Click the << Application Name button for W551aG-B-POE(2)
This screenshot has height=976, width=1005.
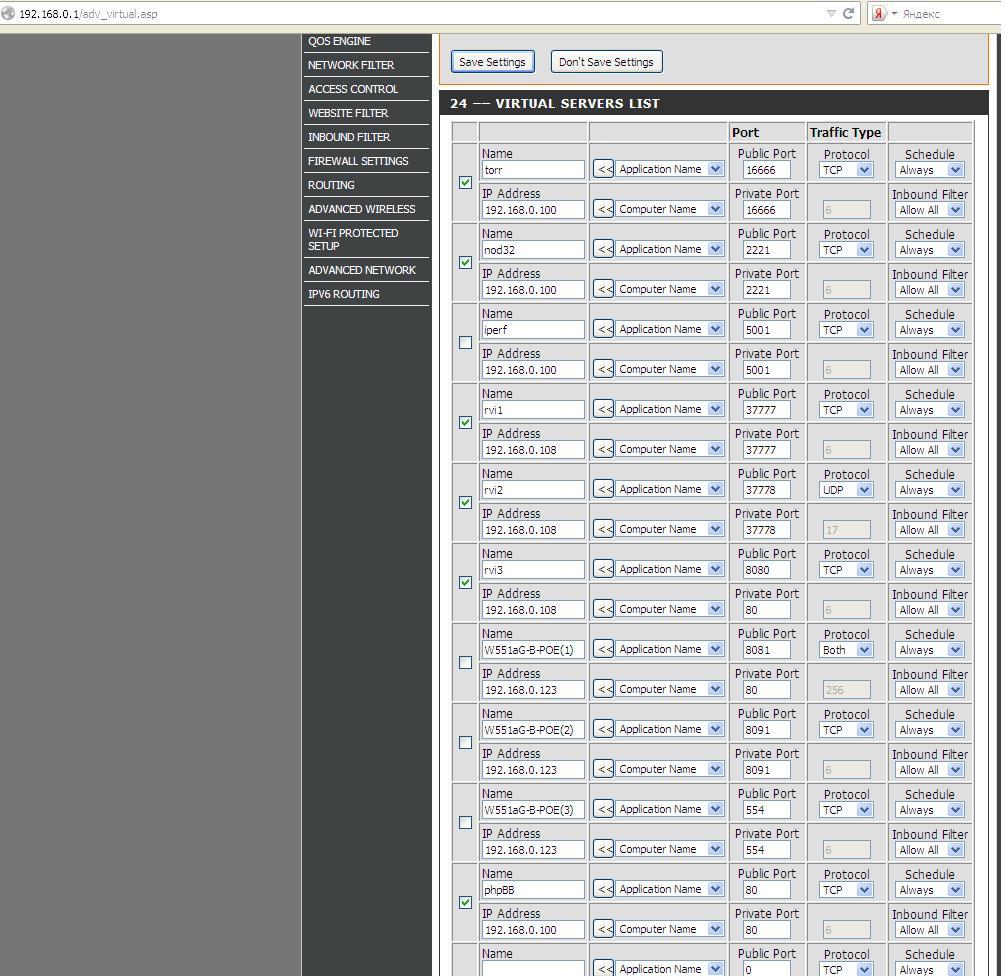pyautogui.click(x=604, y=729)
